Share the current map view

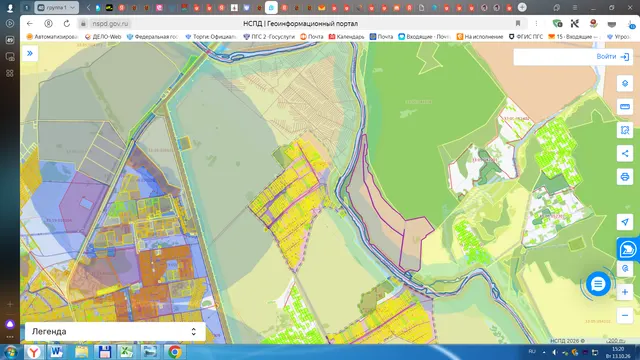click(624, 153)
